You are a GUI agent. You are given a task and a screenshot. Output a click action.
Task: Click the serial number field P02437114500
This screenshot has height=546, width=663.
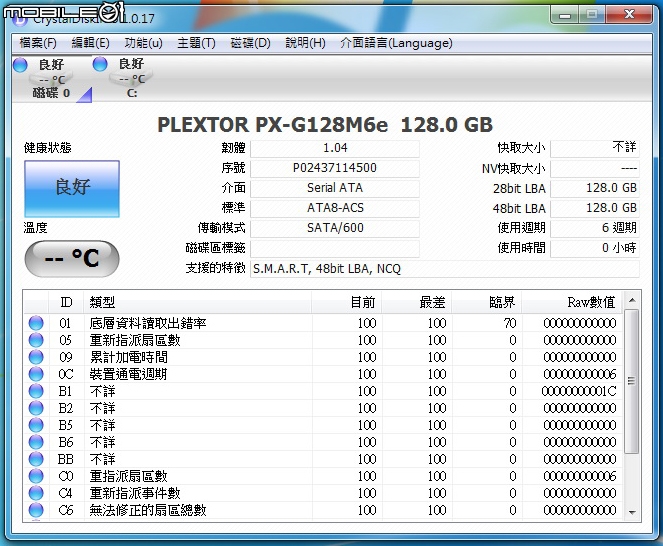(x=335, y=168)
